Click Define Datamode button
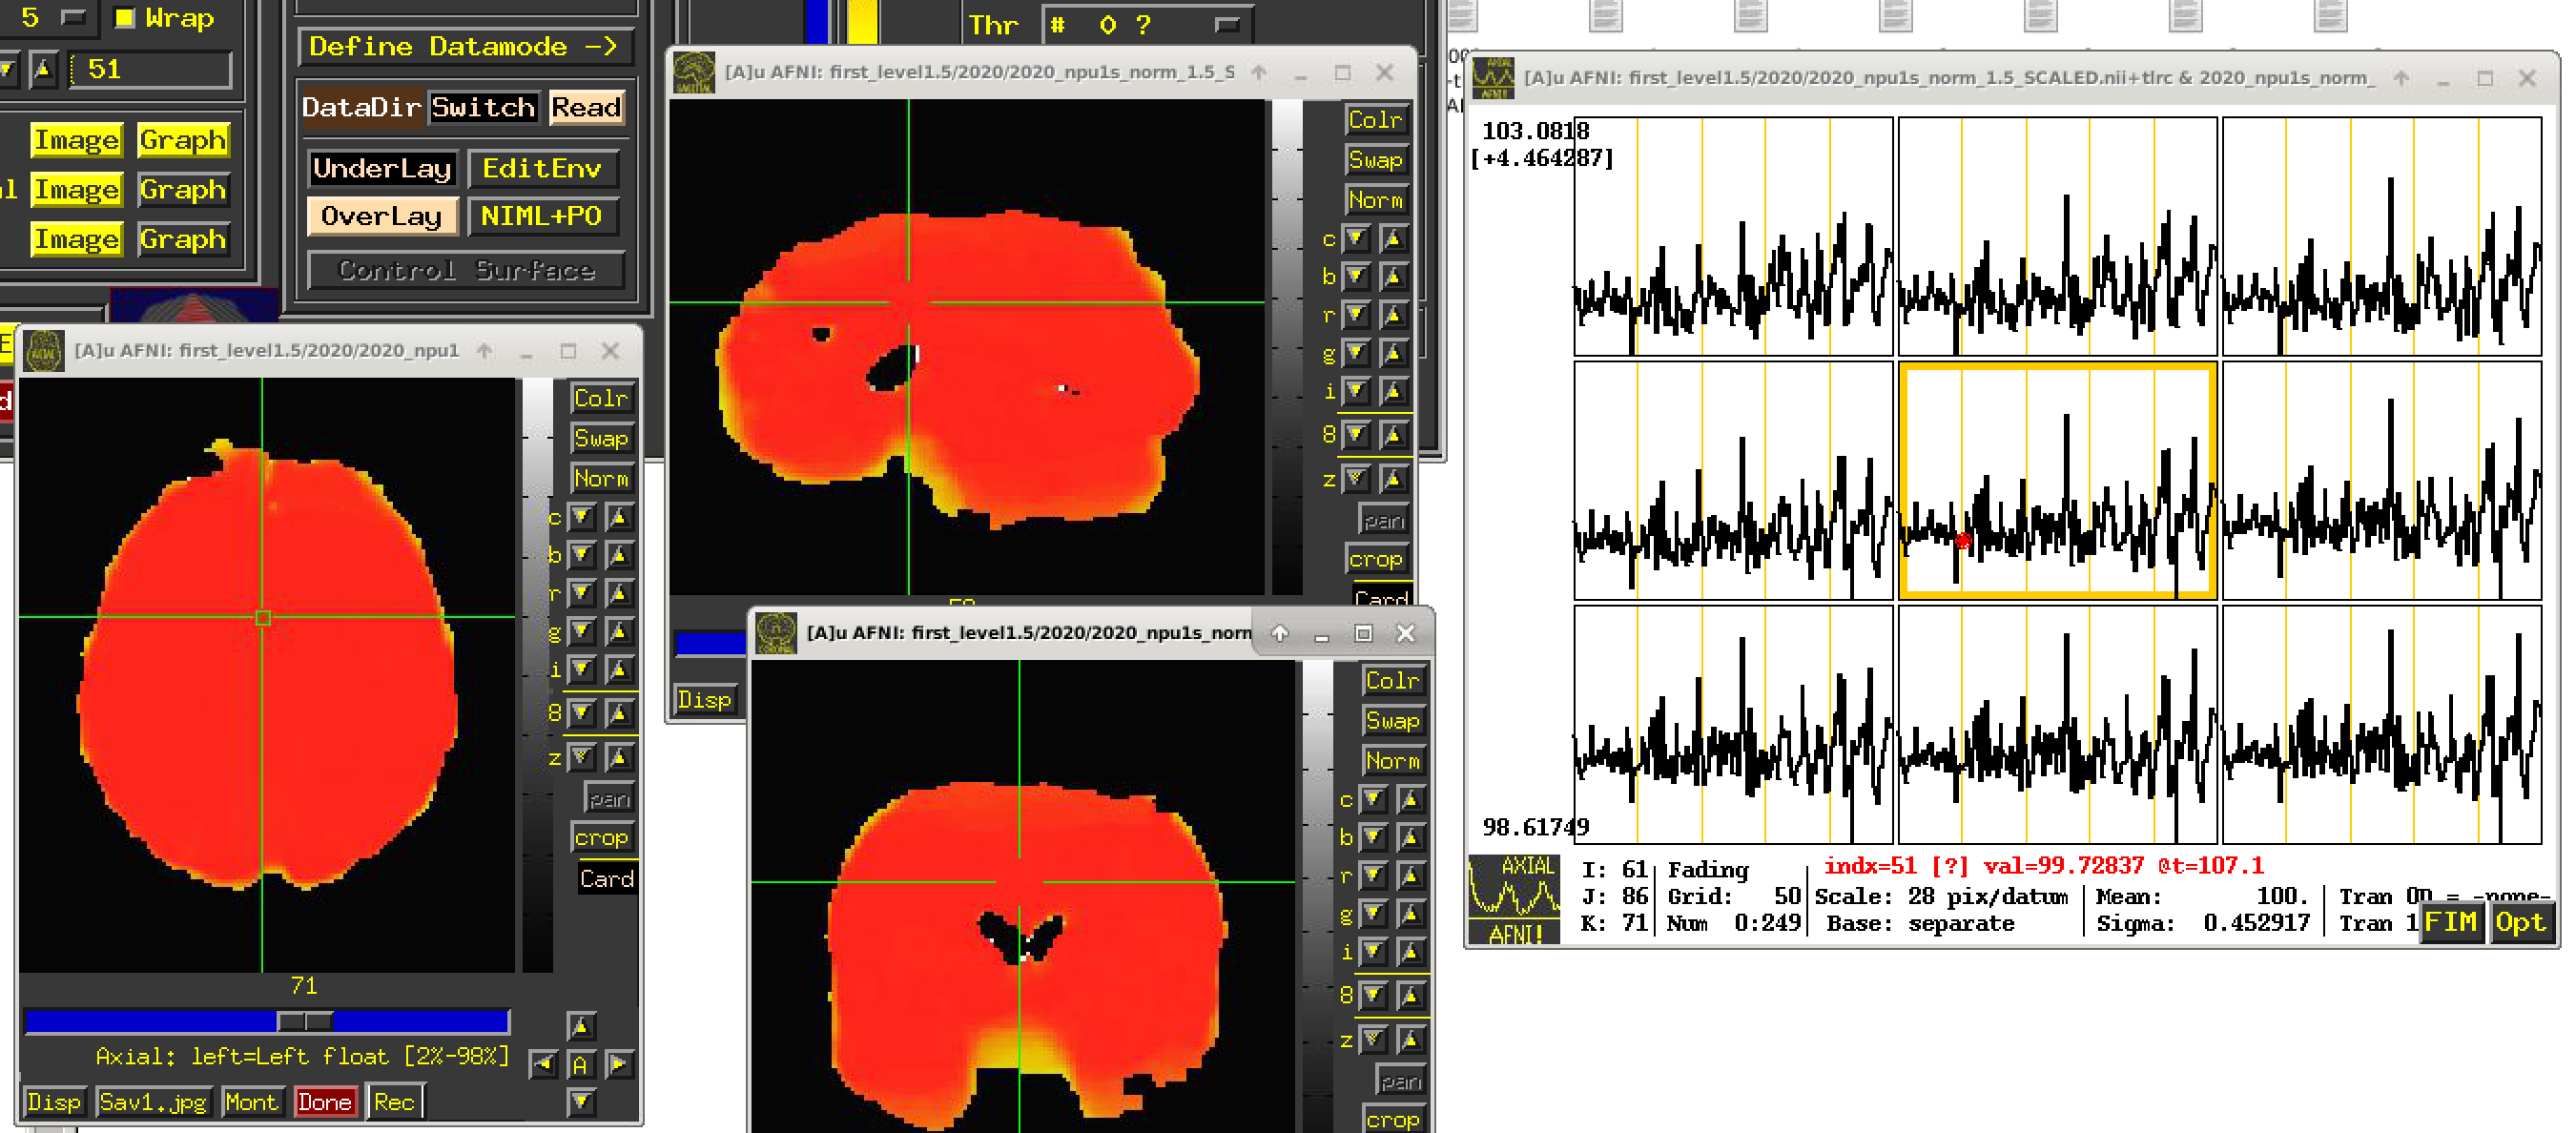2576x1133 pixels. pyautogui.click(x=465, y=47)
